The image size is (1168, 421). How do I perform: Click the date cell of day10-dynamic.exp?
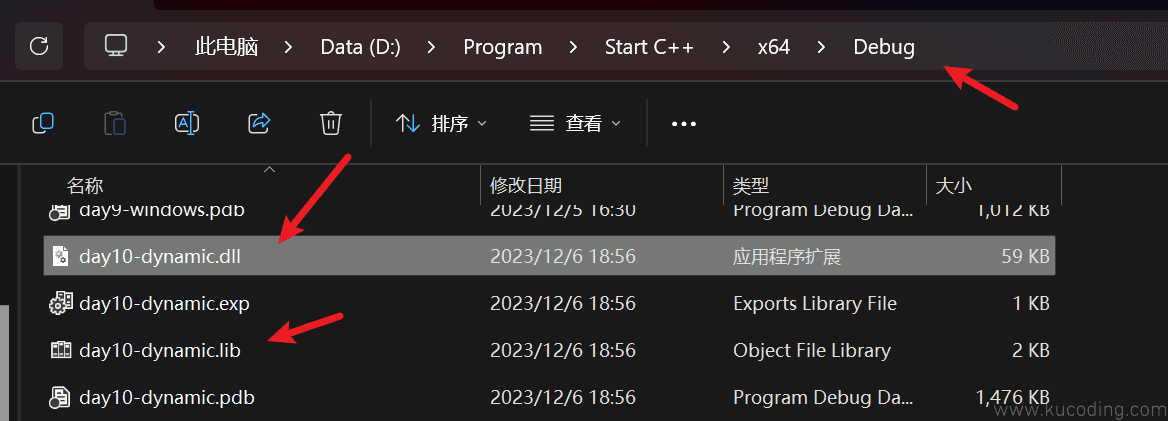pos(562,303)
